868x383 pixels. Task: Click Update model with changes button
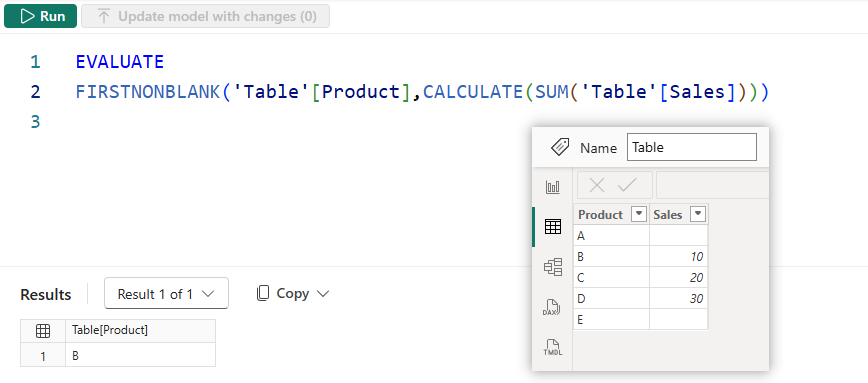click(205, 17)
